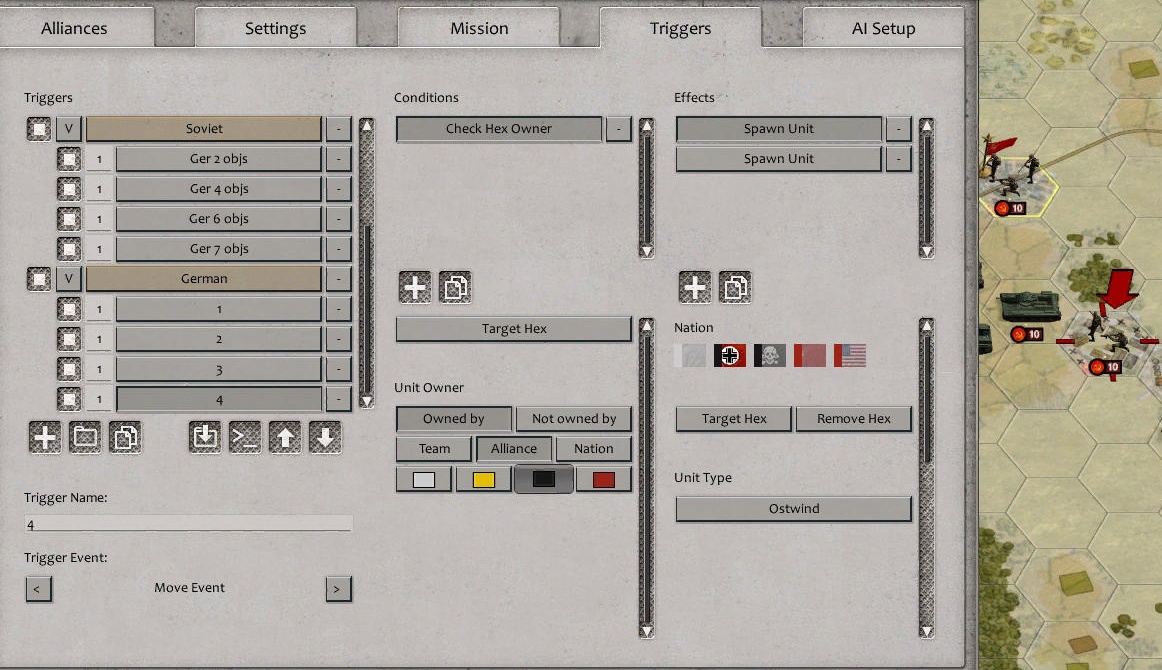Copy effect using icon under Effects list
1162x670 pixels.
pos(734,288)
